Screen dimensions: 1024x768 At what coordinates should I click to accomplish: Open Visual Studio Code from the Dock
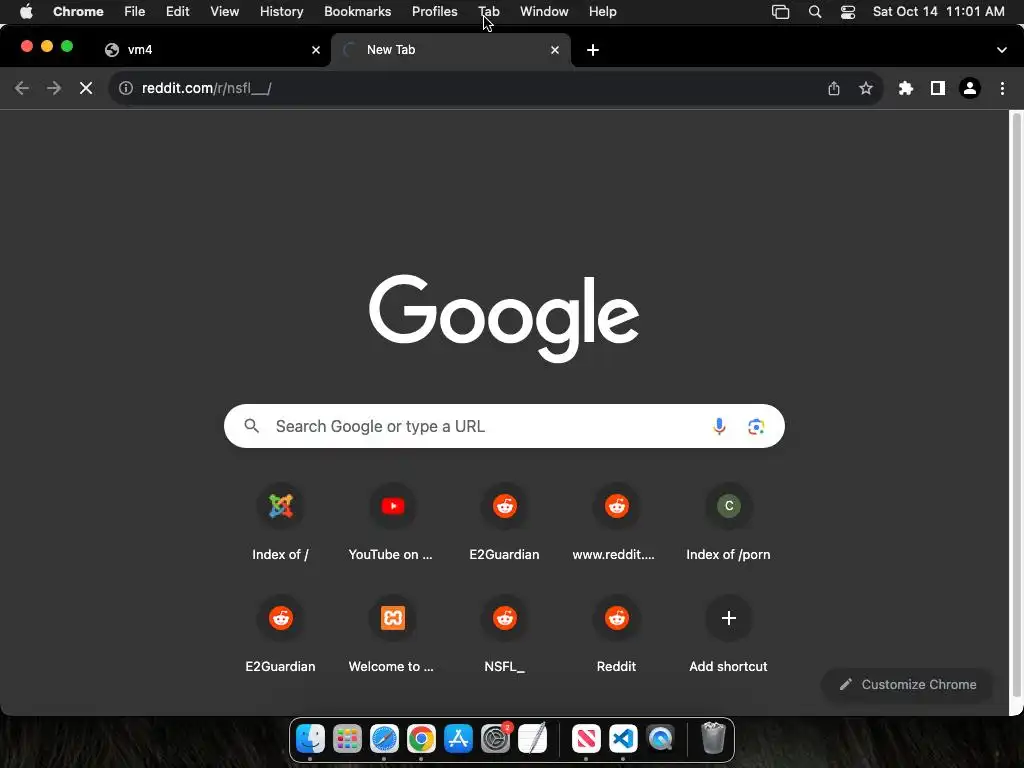[623, 739]
